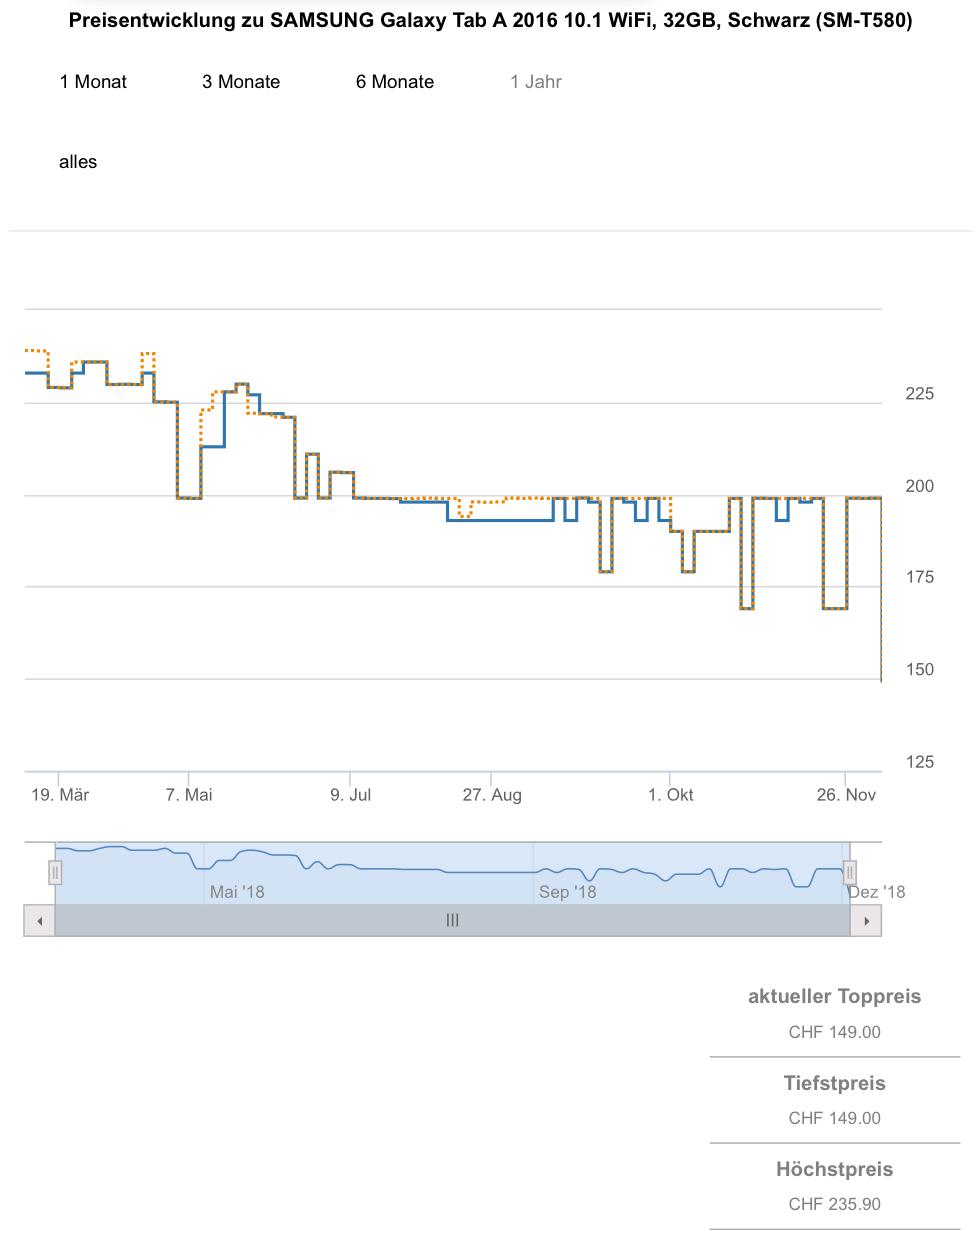
Task: Click the grip lines on the scrollbar thumb
Action: (x=452, y=921)
